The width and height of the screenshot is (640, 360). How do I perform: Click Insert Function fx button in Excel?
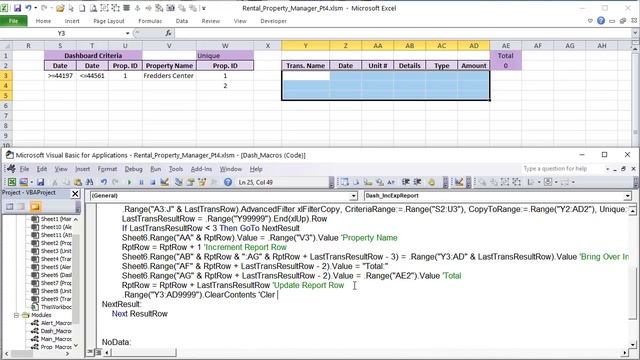click(168, 33)
